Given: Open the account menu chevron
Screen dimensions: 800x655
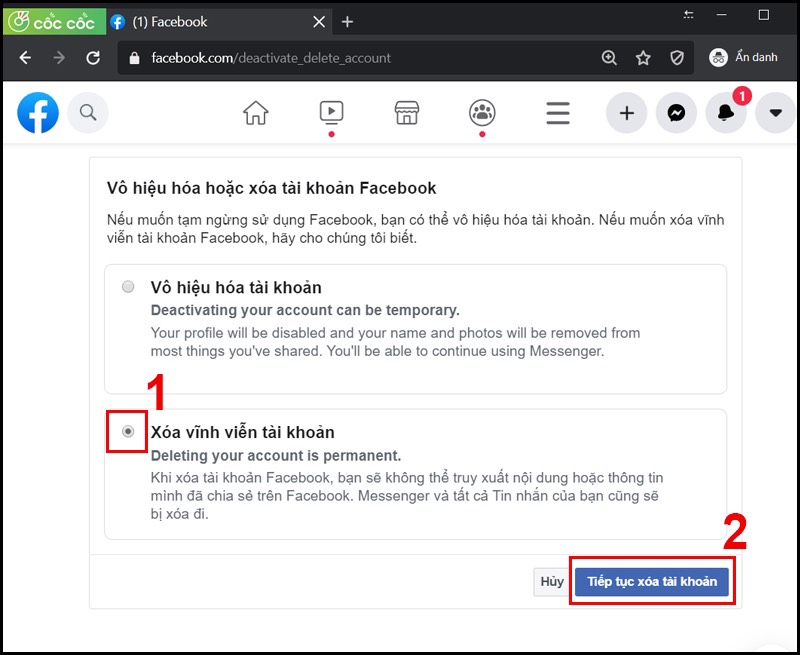Looking at the screenshot, I should coord(775,113).
